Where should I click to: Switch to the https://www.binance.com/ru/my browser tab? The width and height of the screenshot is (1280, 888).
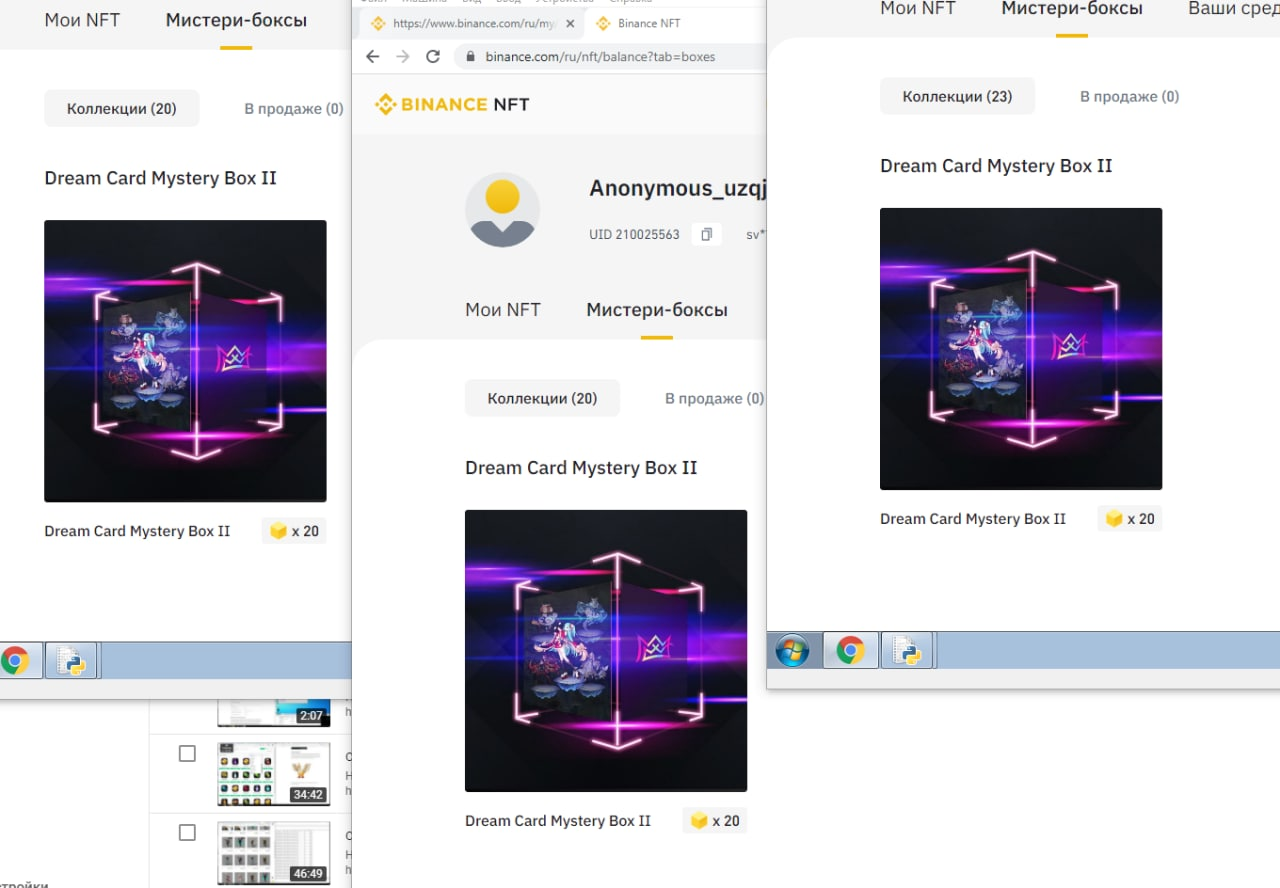473,23
